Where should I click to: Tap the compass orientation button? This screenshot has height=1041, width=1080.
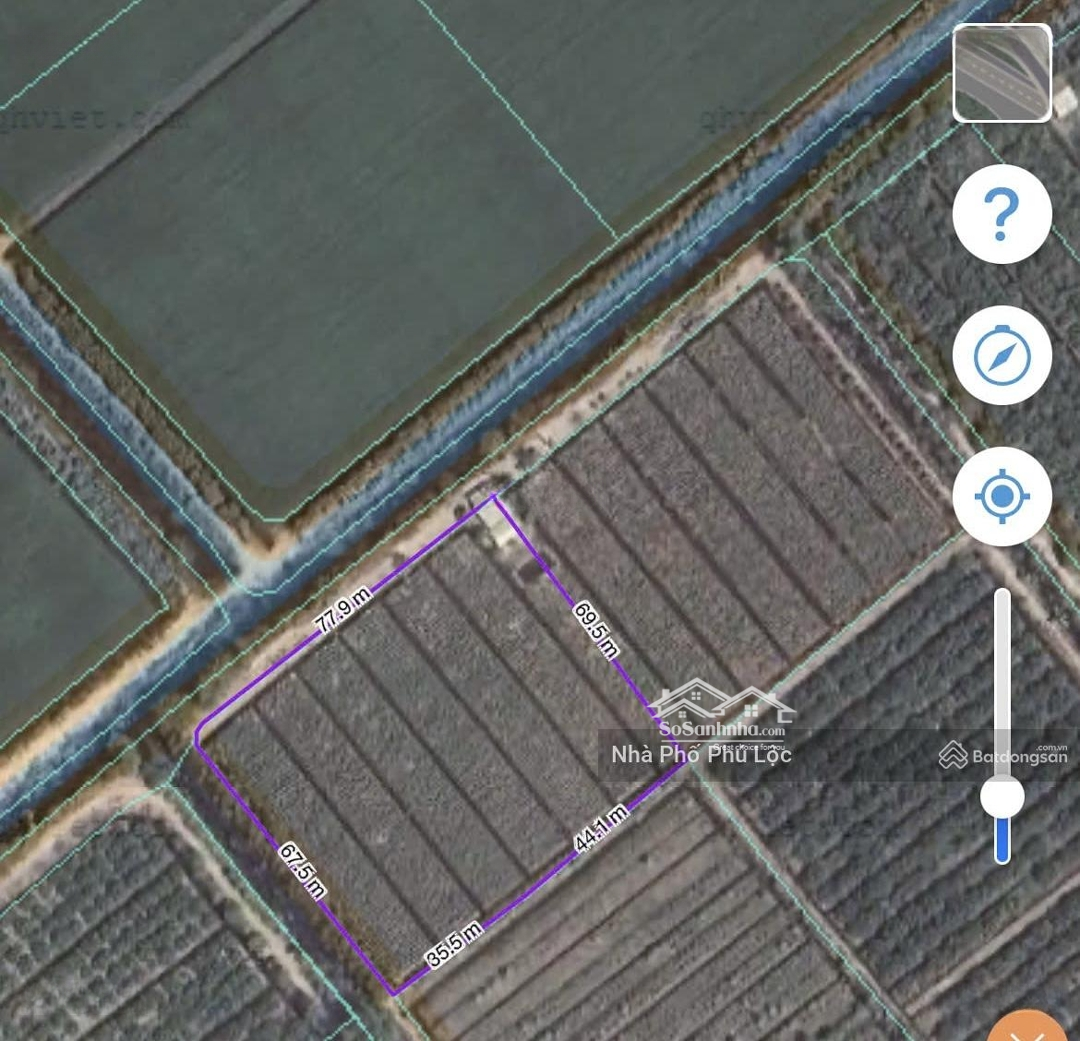[1002, 355]
